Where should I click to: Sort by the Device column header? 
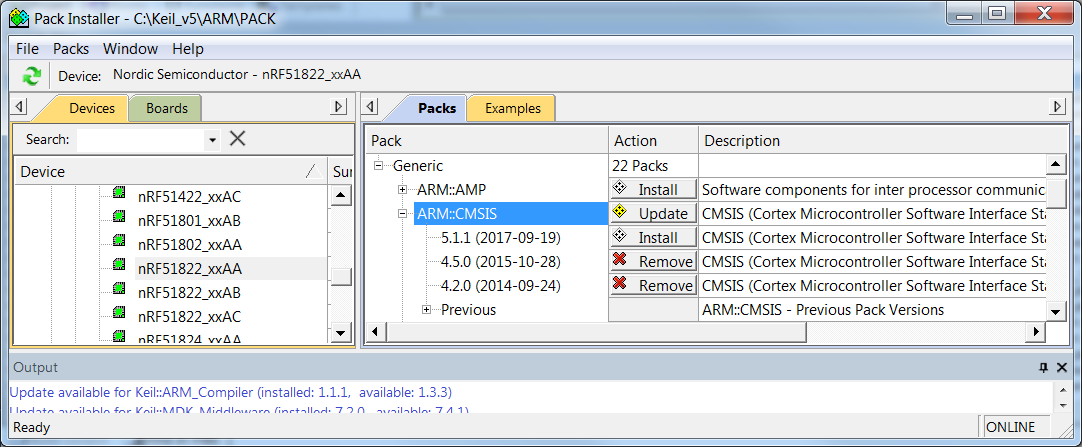point(170,172)
